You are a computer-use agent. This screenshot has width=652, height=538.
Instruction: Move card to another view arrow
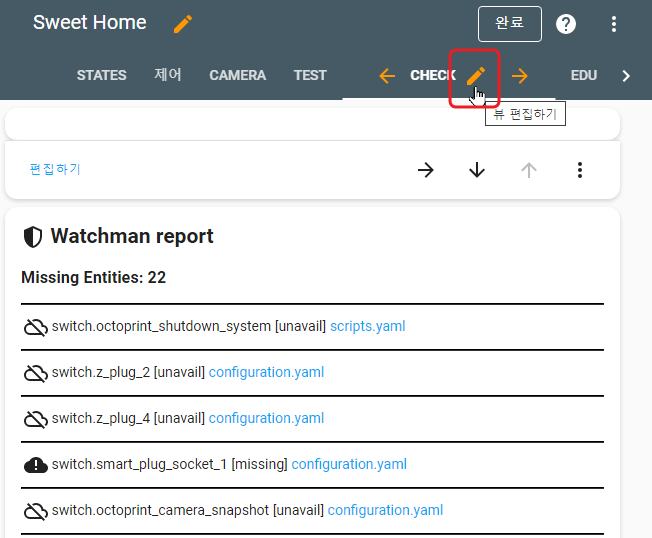point(425,170)
